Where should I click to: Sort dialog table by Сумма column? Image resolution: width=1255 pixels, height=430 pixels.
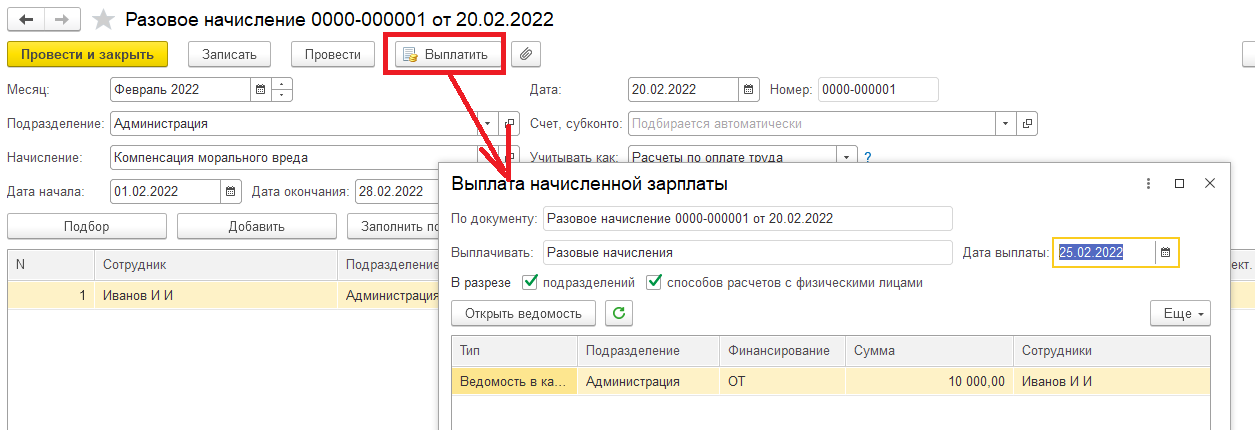929,351
